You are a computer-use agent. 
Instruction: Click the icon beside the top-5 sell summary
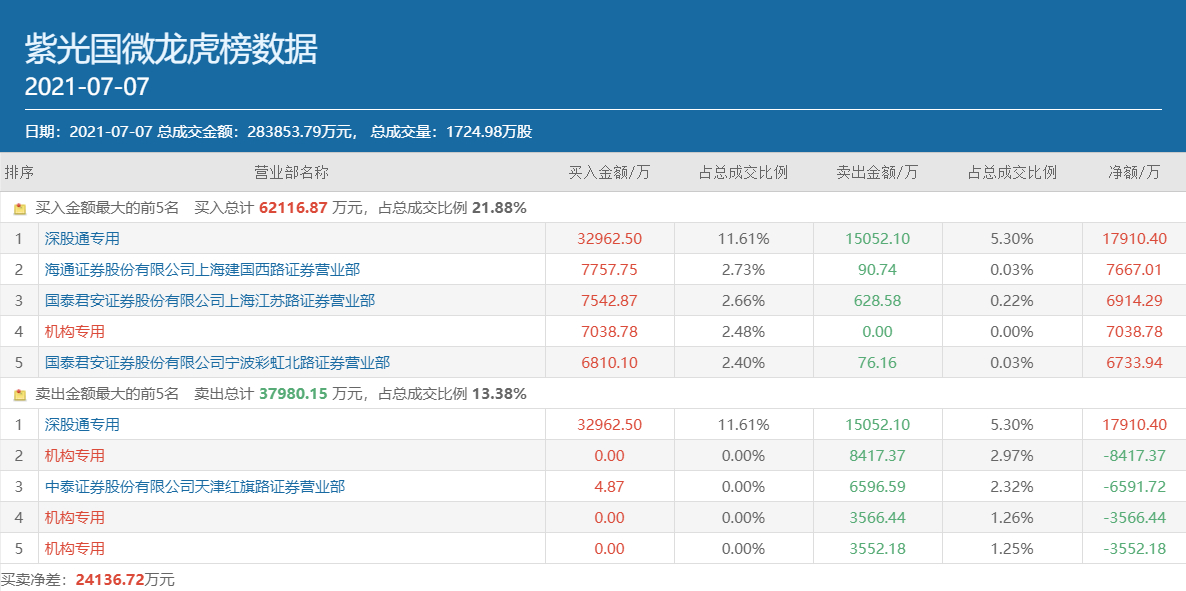point(19,394)
